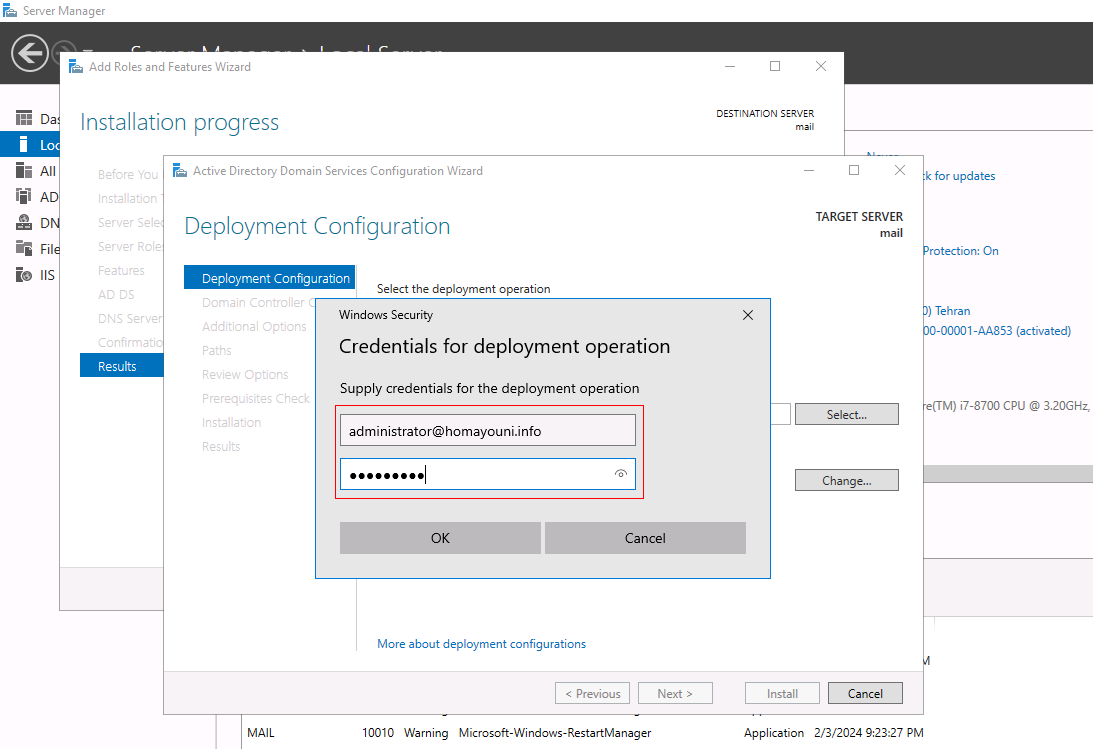This screenshot has width=1093, height=749.
Task: Cancel the Windows Security credentials dialog
Action: (x=645, y=538)
